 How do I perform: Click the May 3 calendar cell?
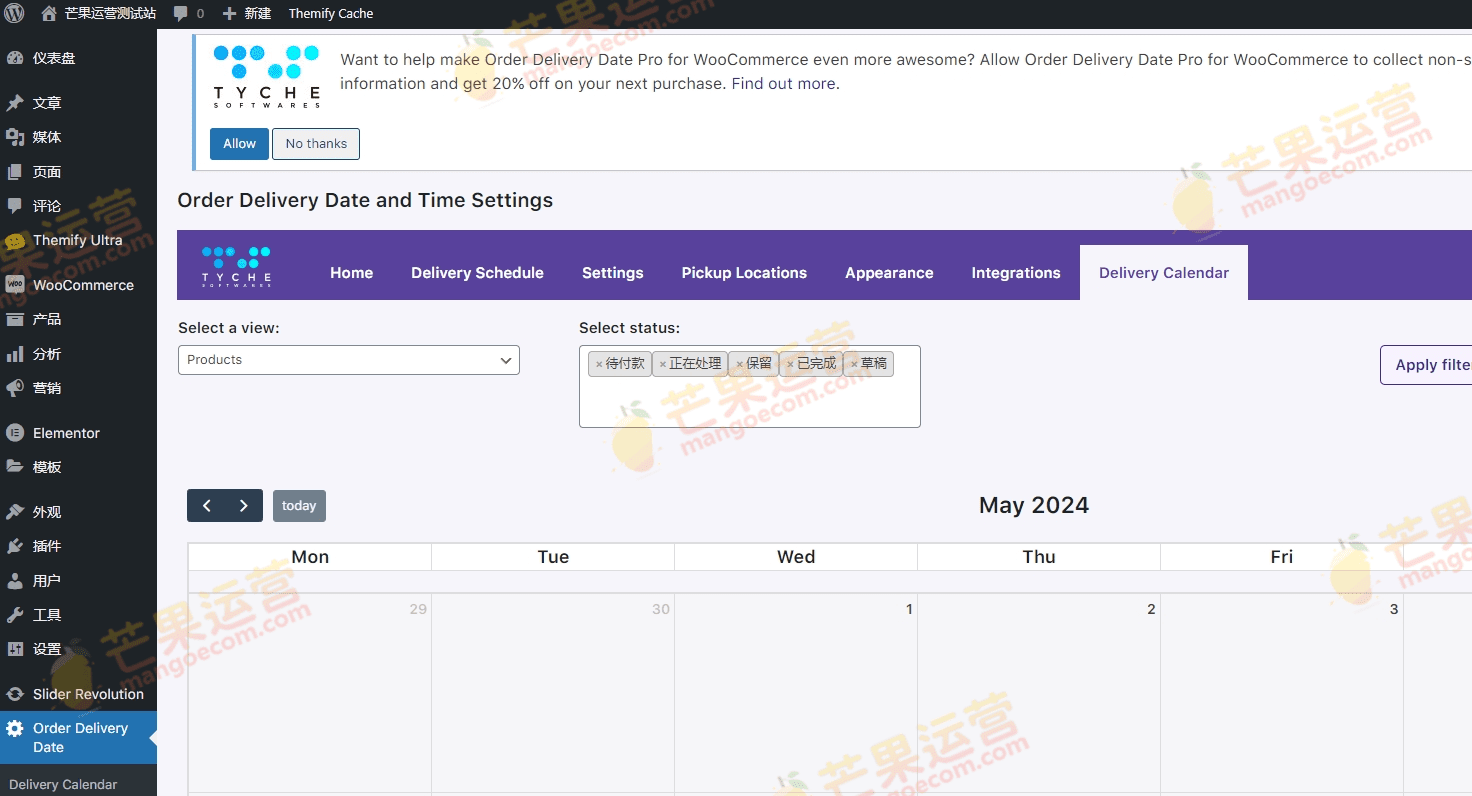(x=1282, y=692)
